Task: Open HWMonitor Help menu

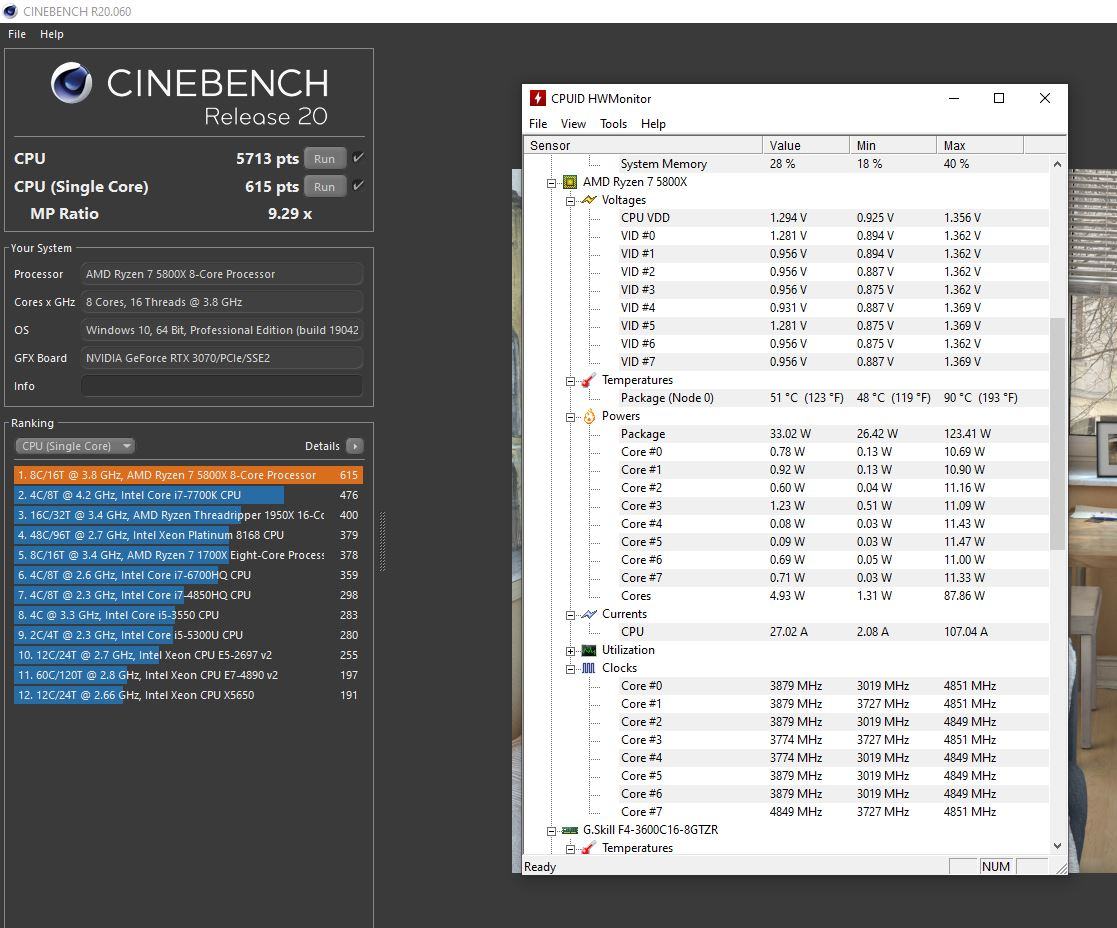Action: (653, 124)
